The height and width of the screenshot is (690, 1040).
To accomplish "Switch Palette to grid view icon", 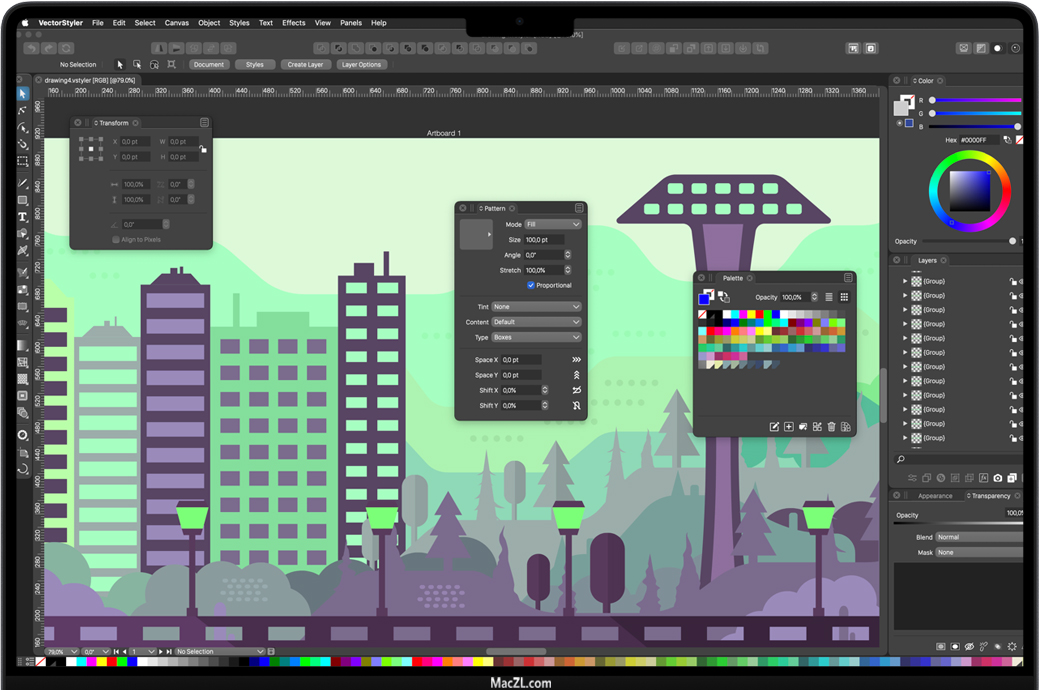I will [844, 297].
